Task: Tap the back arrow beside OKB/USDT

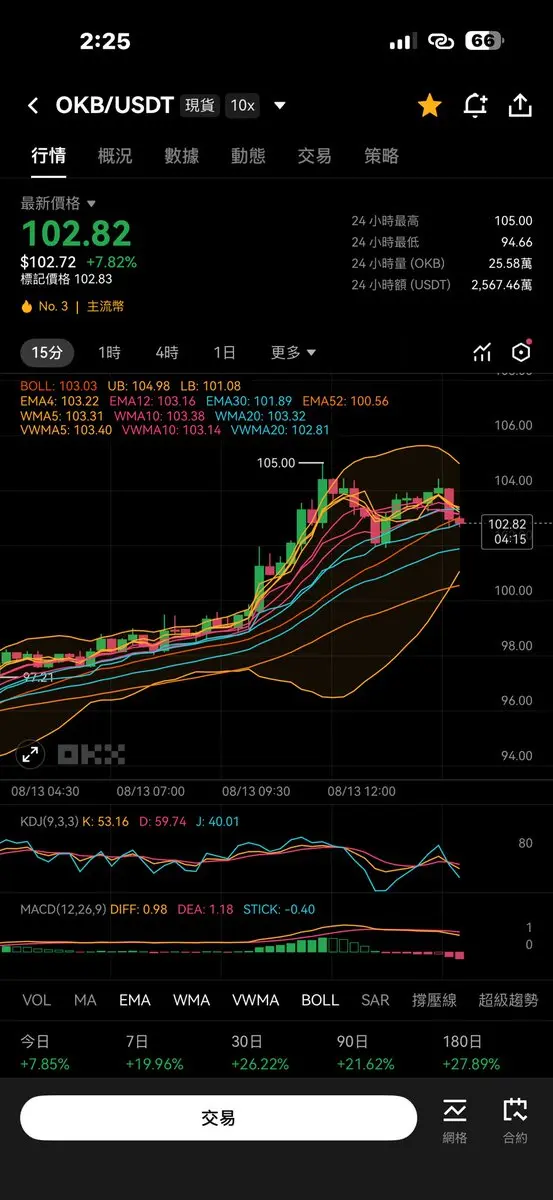Action: 33,106
